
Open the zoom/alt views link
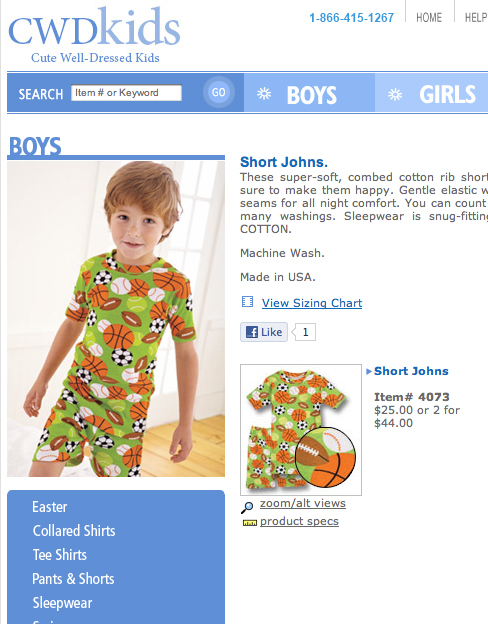click(303, 503)
